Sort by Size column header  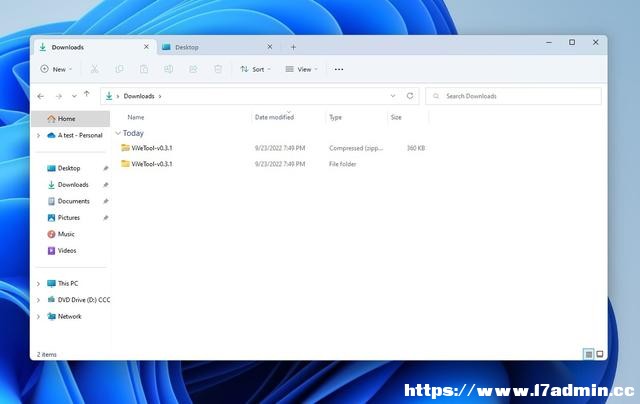[396, 118]
